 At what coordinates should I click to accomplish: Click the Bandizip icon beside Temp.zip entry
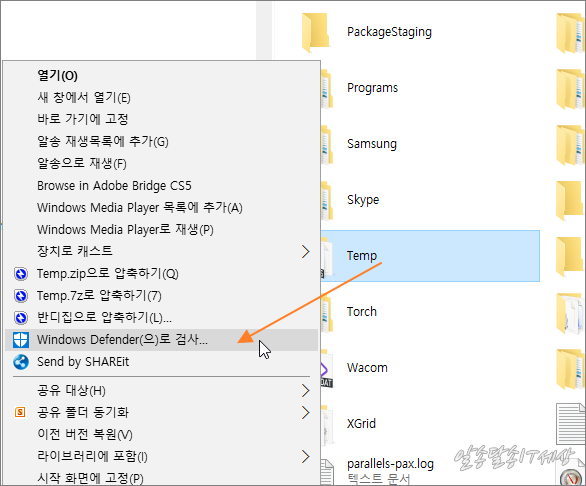point(21,274)
